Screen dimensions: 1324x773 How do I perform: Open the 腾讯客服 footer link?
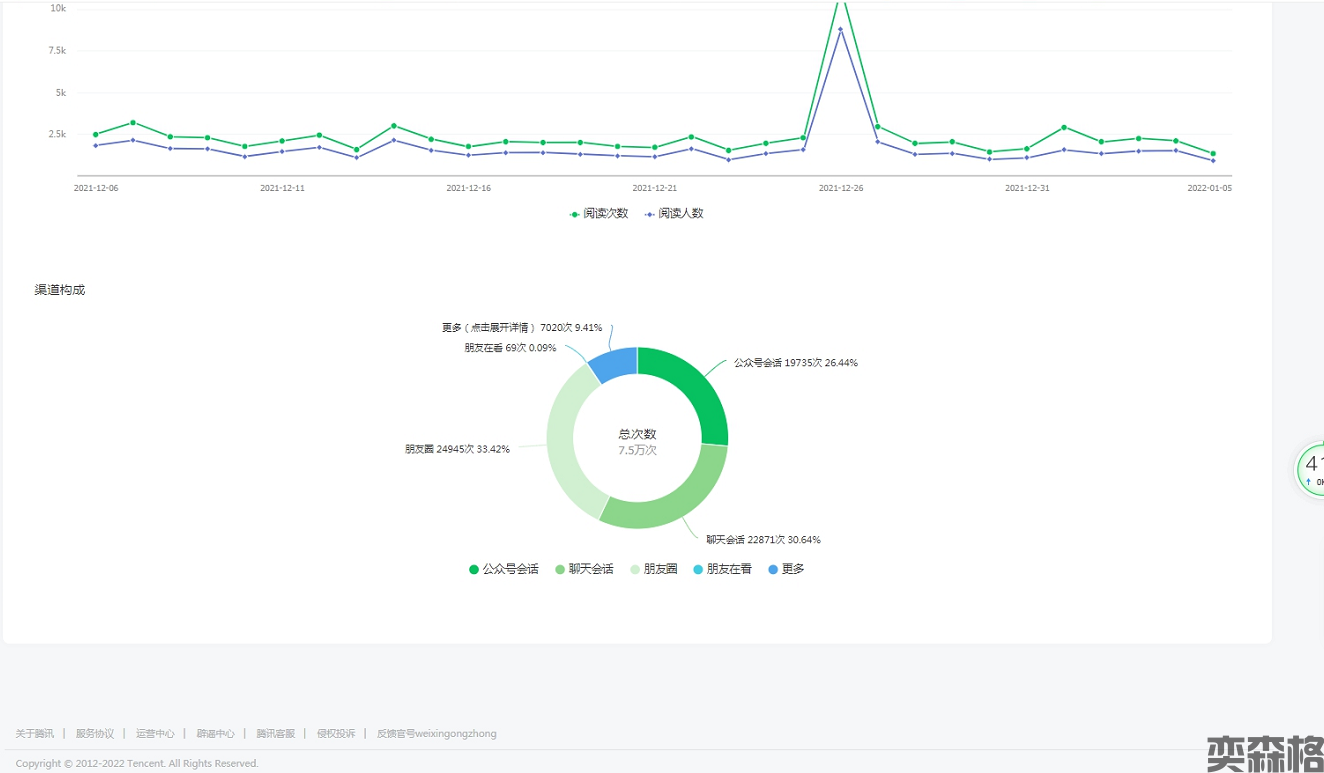click(x=275, y=734)
